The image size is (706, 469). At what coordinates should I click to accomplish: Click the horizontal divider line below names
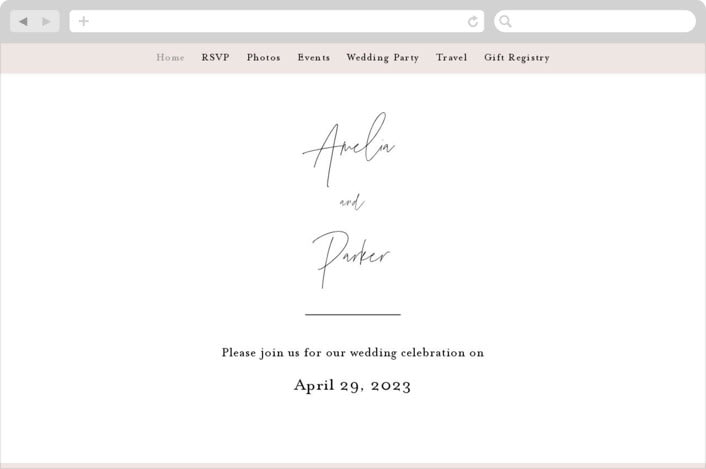(353, 314)
